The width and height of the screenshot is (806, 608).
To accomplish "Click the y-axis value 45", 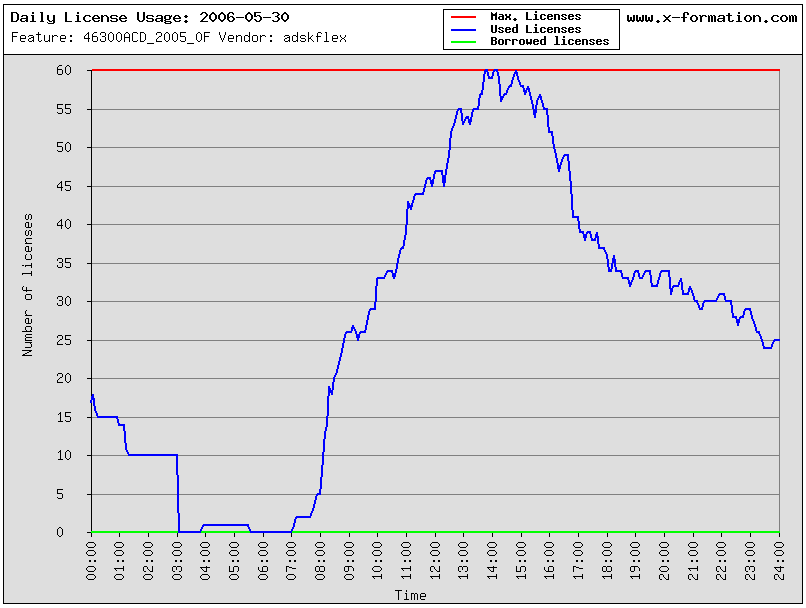I will point(64,187).
